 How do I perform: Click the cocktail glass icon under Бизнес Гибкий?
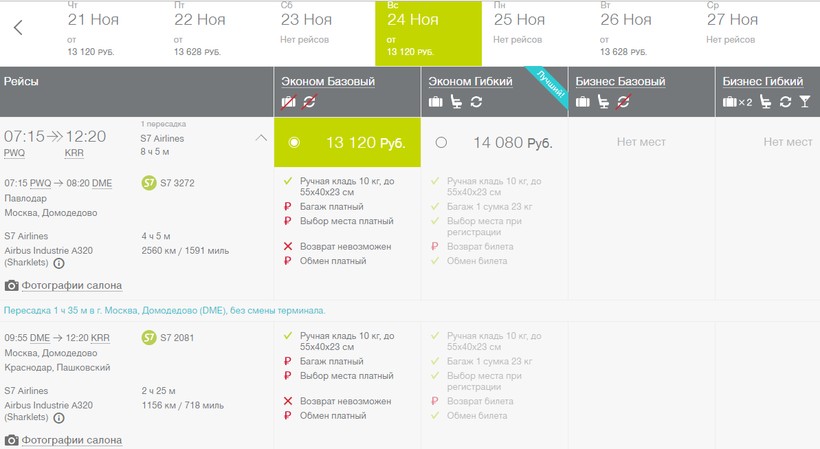point(804,101)
